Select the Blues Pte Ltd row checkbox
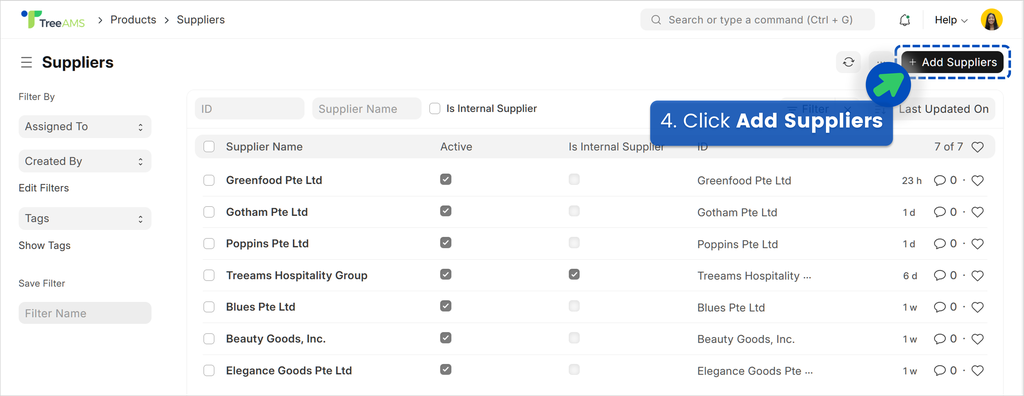Image resolution: width=1024 pixels, height=396 pixels. click(x=209, y=307)
